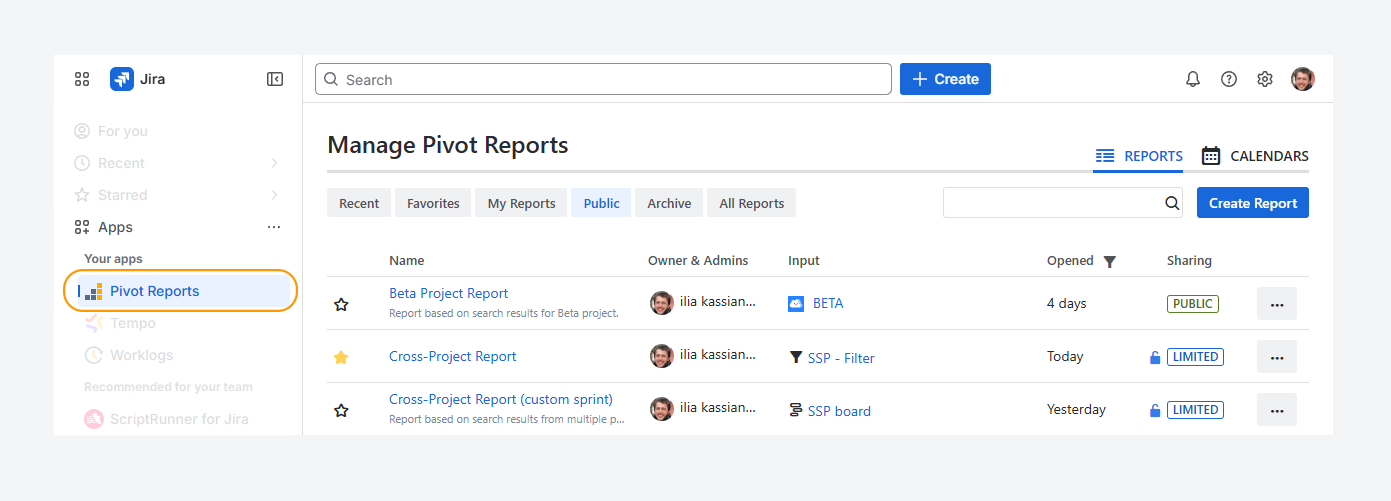The image size is (1391, 501).
Task: Open the settings gear icon
Action: click(x=1265, y=79)
